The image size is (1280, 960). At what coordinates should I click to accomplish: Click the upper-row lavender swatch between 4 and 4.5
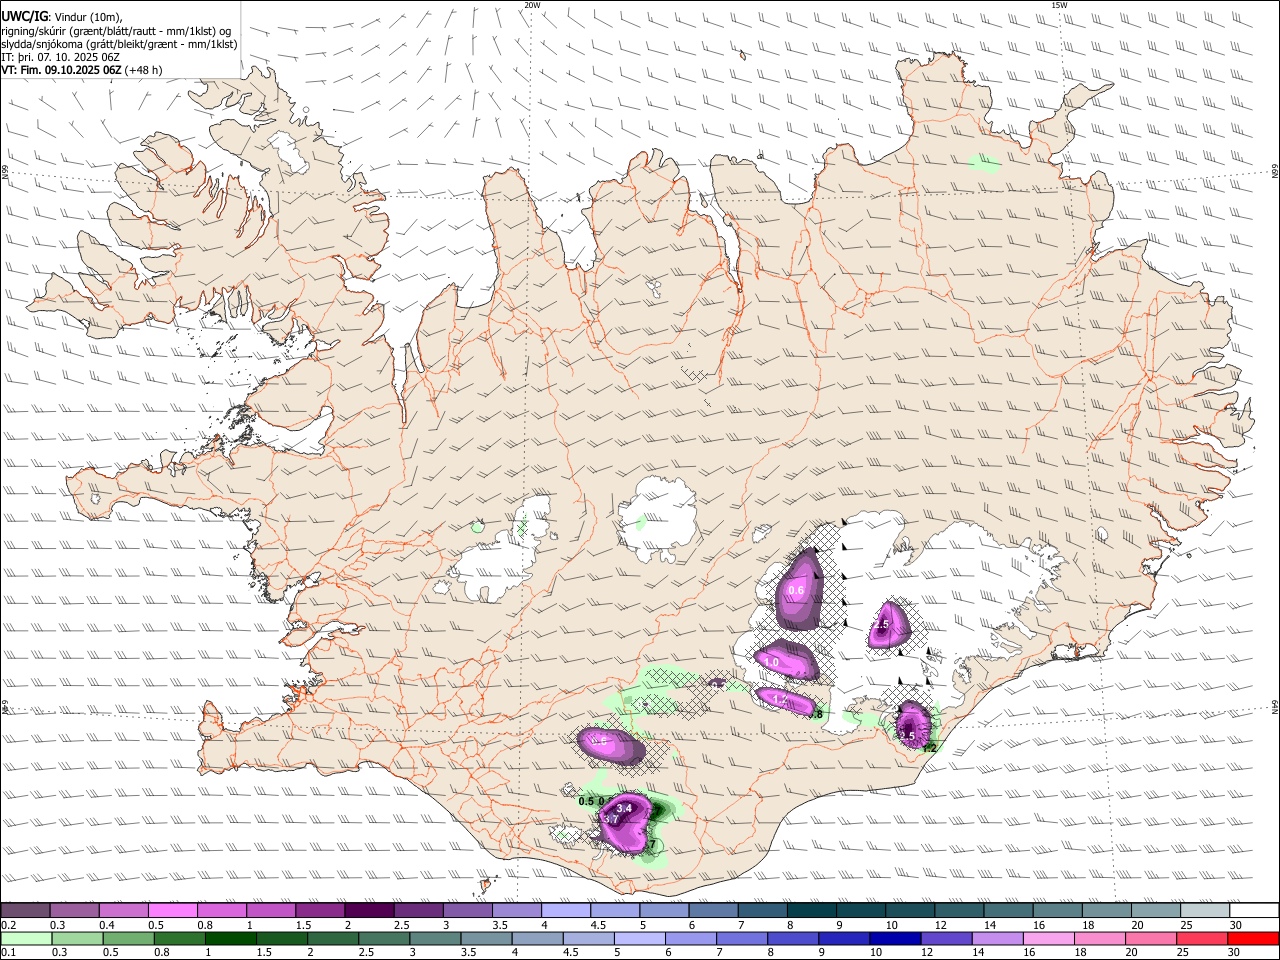point(566,910)
